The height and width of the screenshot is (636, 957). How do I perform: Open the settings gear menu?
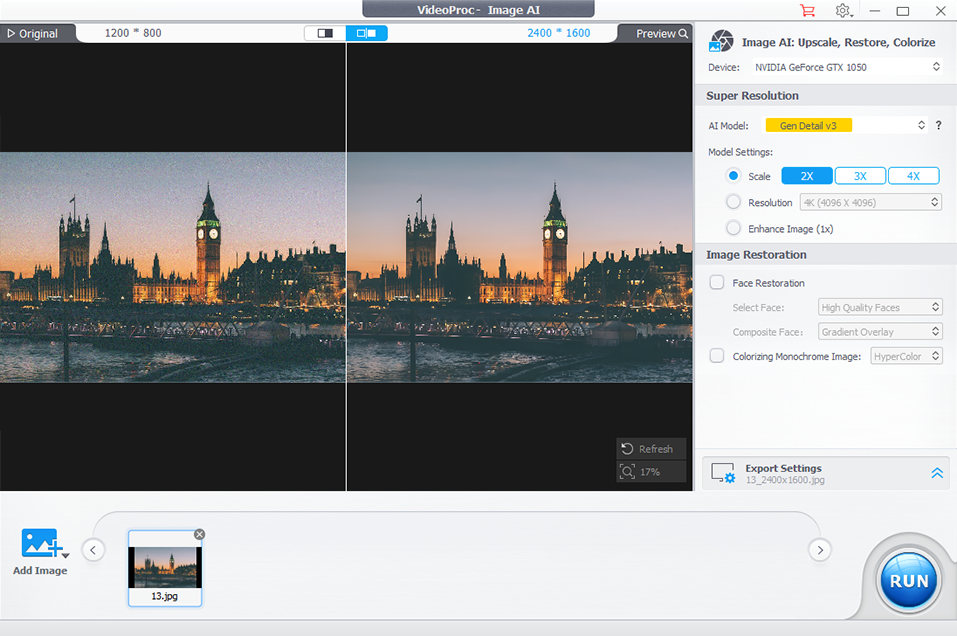(x=843, y=11)
